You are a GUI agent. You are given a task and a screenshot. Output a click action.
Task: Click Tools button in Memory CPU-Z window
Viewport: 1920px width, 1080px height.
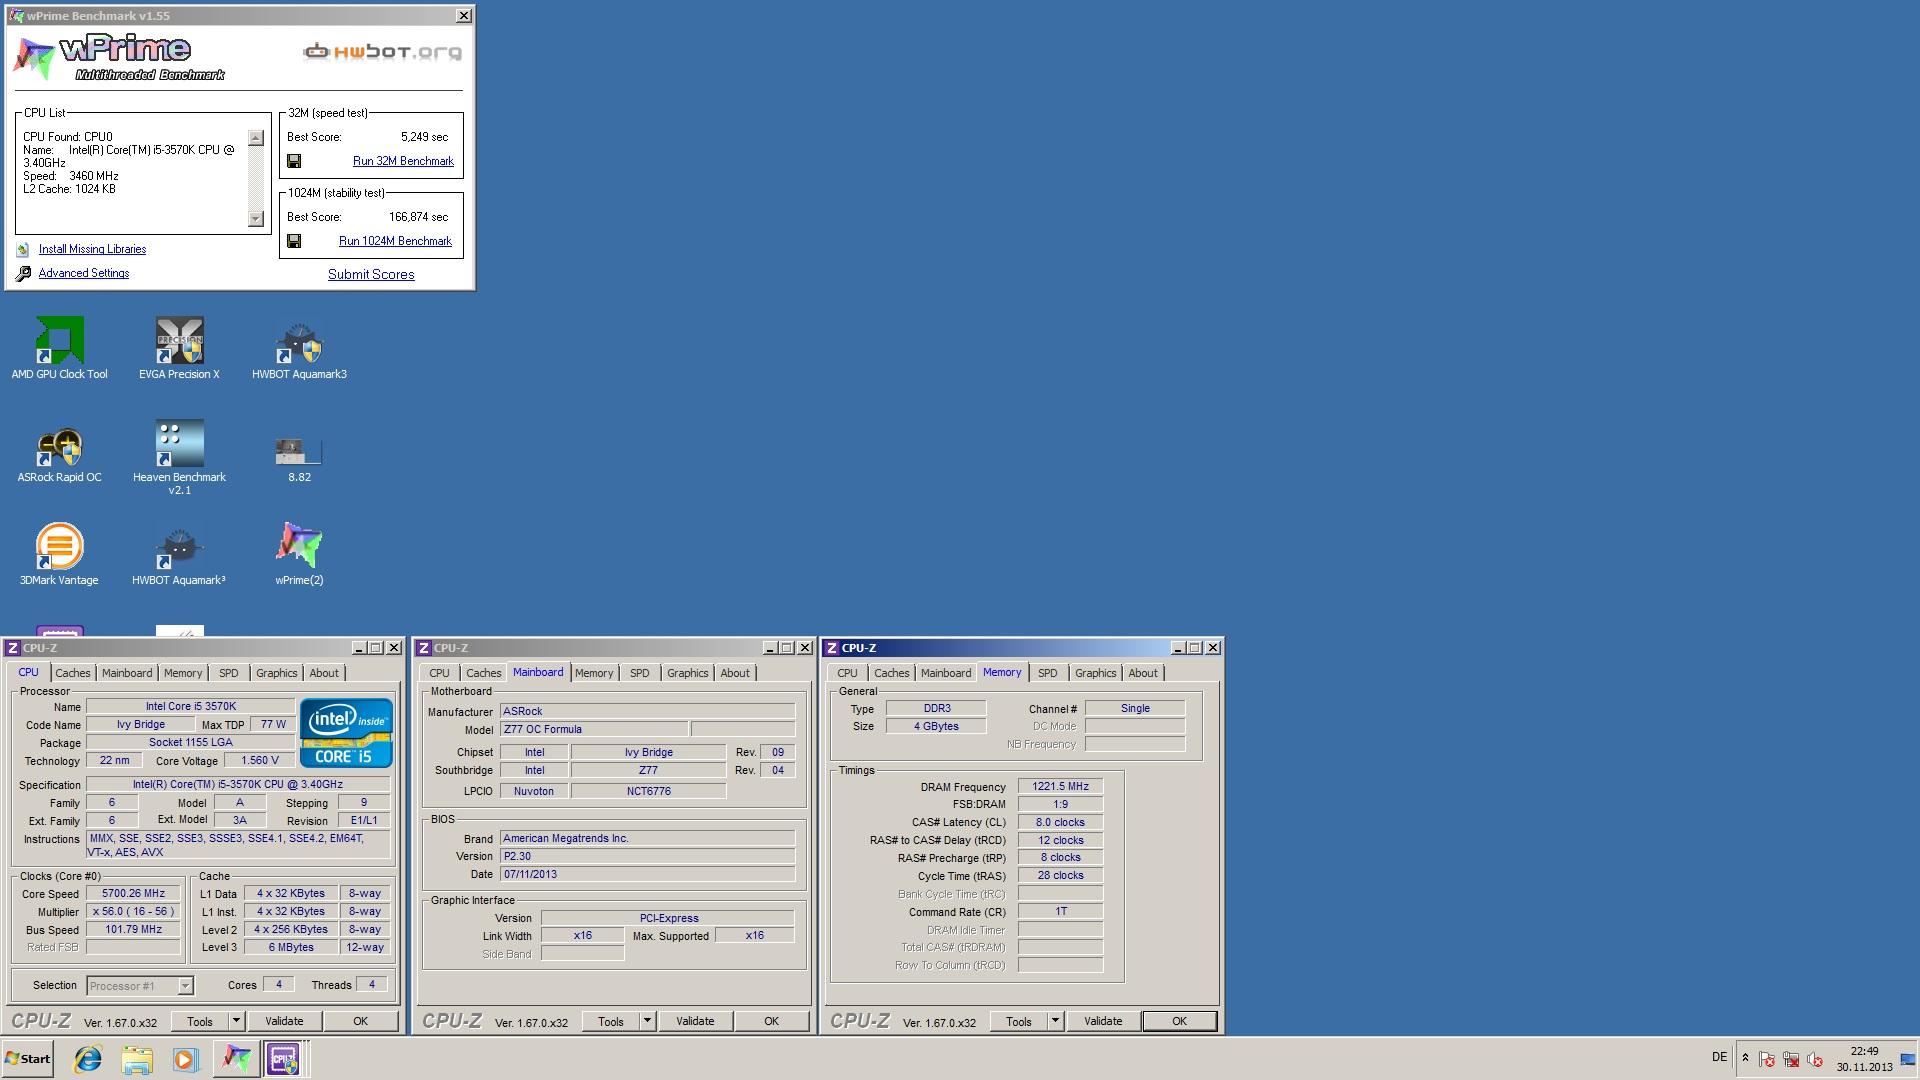(x=1019, y=1021)
